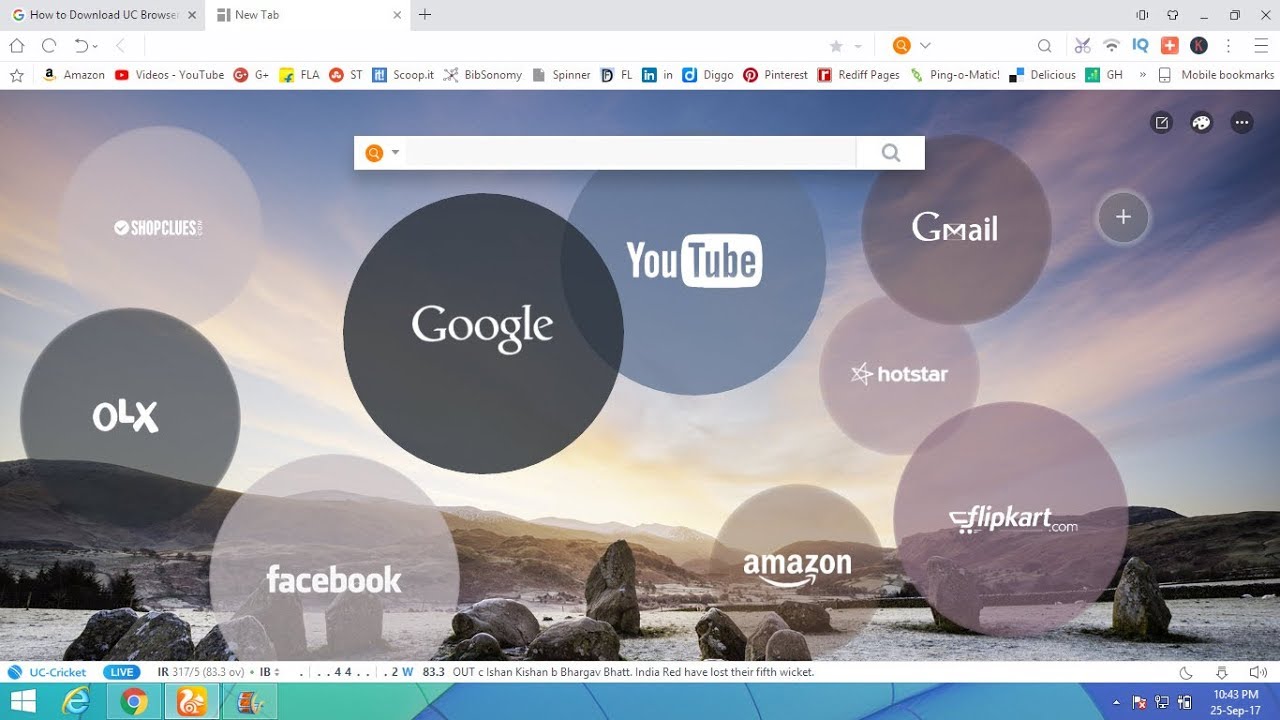Open the Gmail speed dial bubble
Screen dimensions: 1280x720
pyautogui.click(x=956, y=229)
